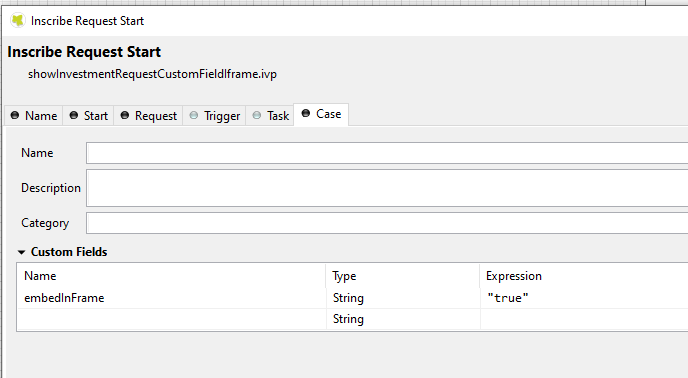Image resolution: width=688 pixels, height=378 pixels.
Task: Edit the "true" expression cell
Action: [584, 298]
